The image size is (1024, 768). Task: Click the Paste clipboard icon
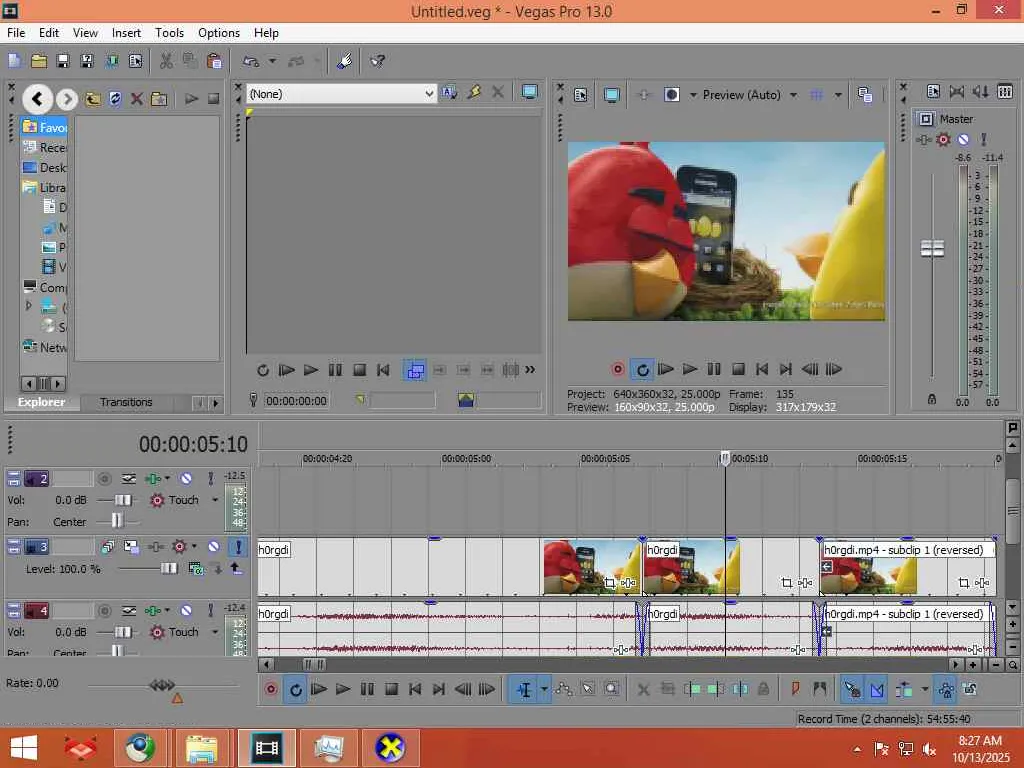214,61
